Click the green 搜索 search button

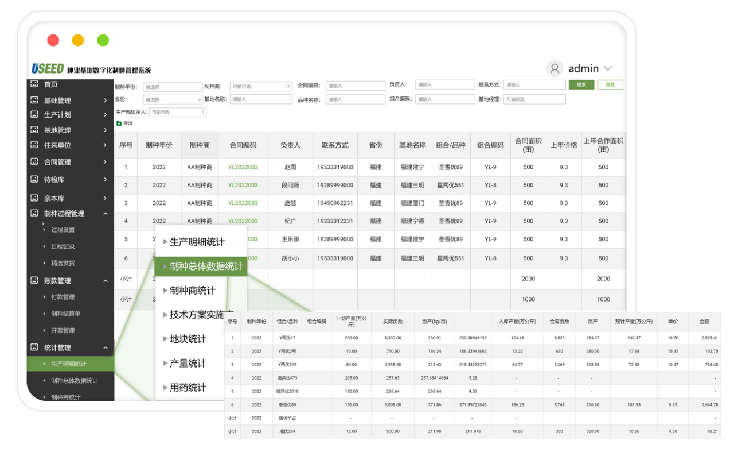tap(579, 85)
